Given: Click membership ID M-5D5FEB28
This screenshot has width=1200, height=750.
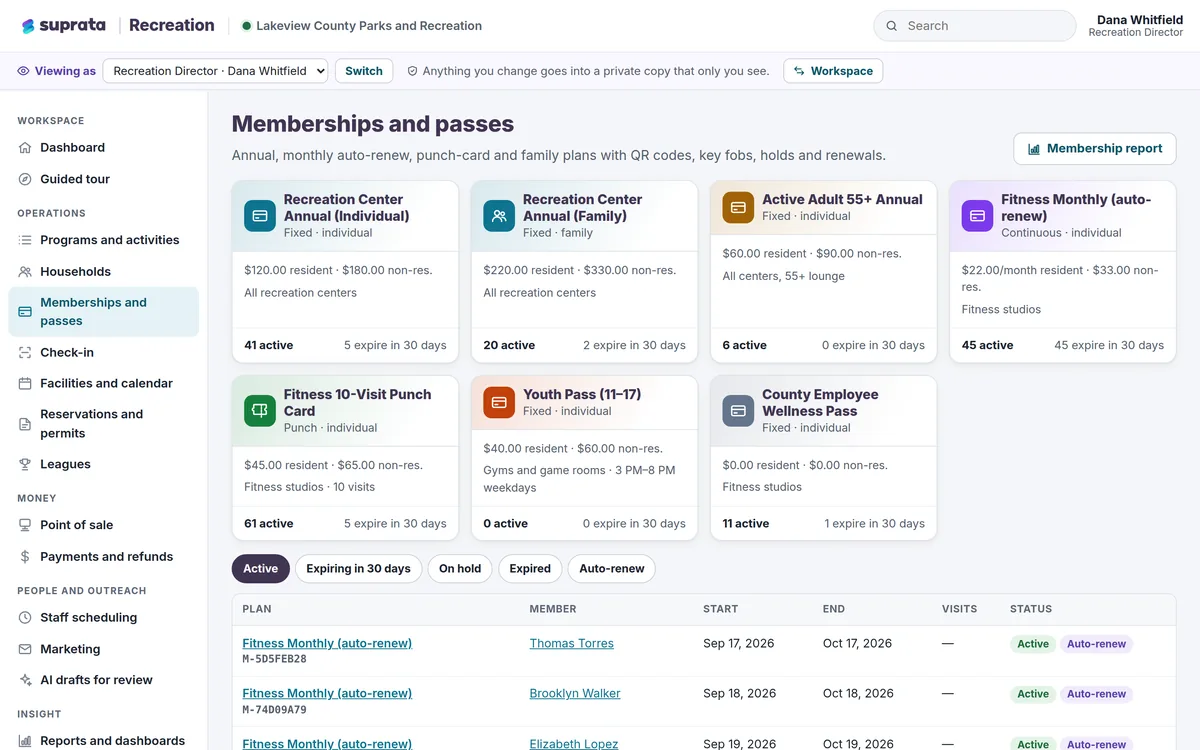Looking at the screenshot, I should 275,660.
